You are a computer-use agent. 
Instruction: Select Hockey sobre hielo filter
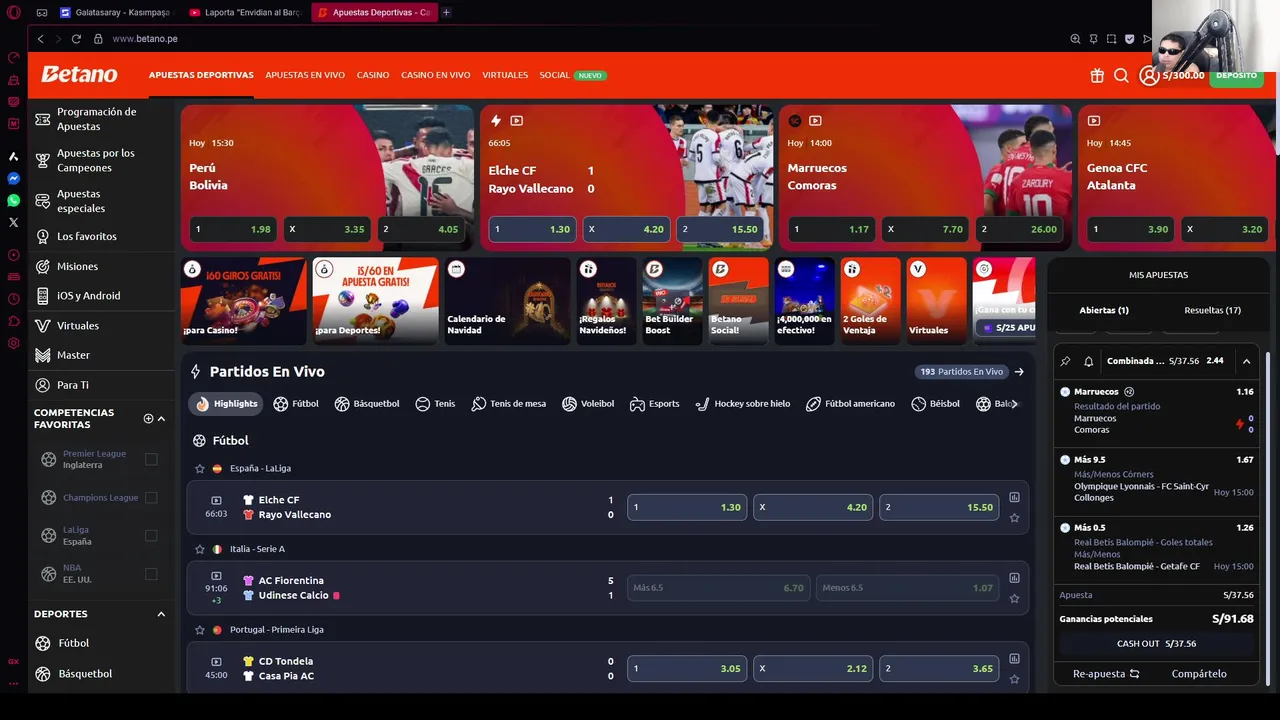click(x=742, y=404)
